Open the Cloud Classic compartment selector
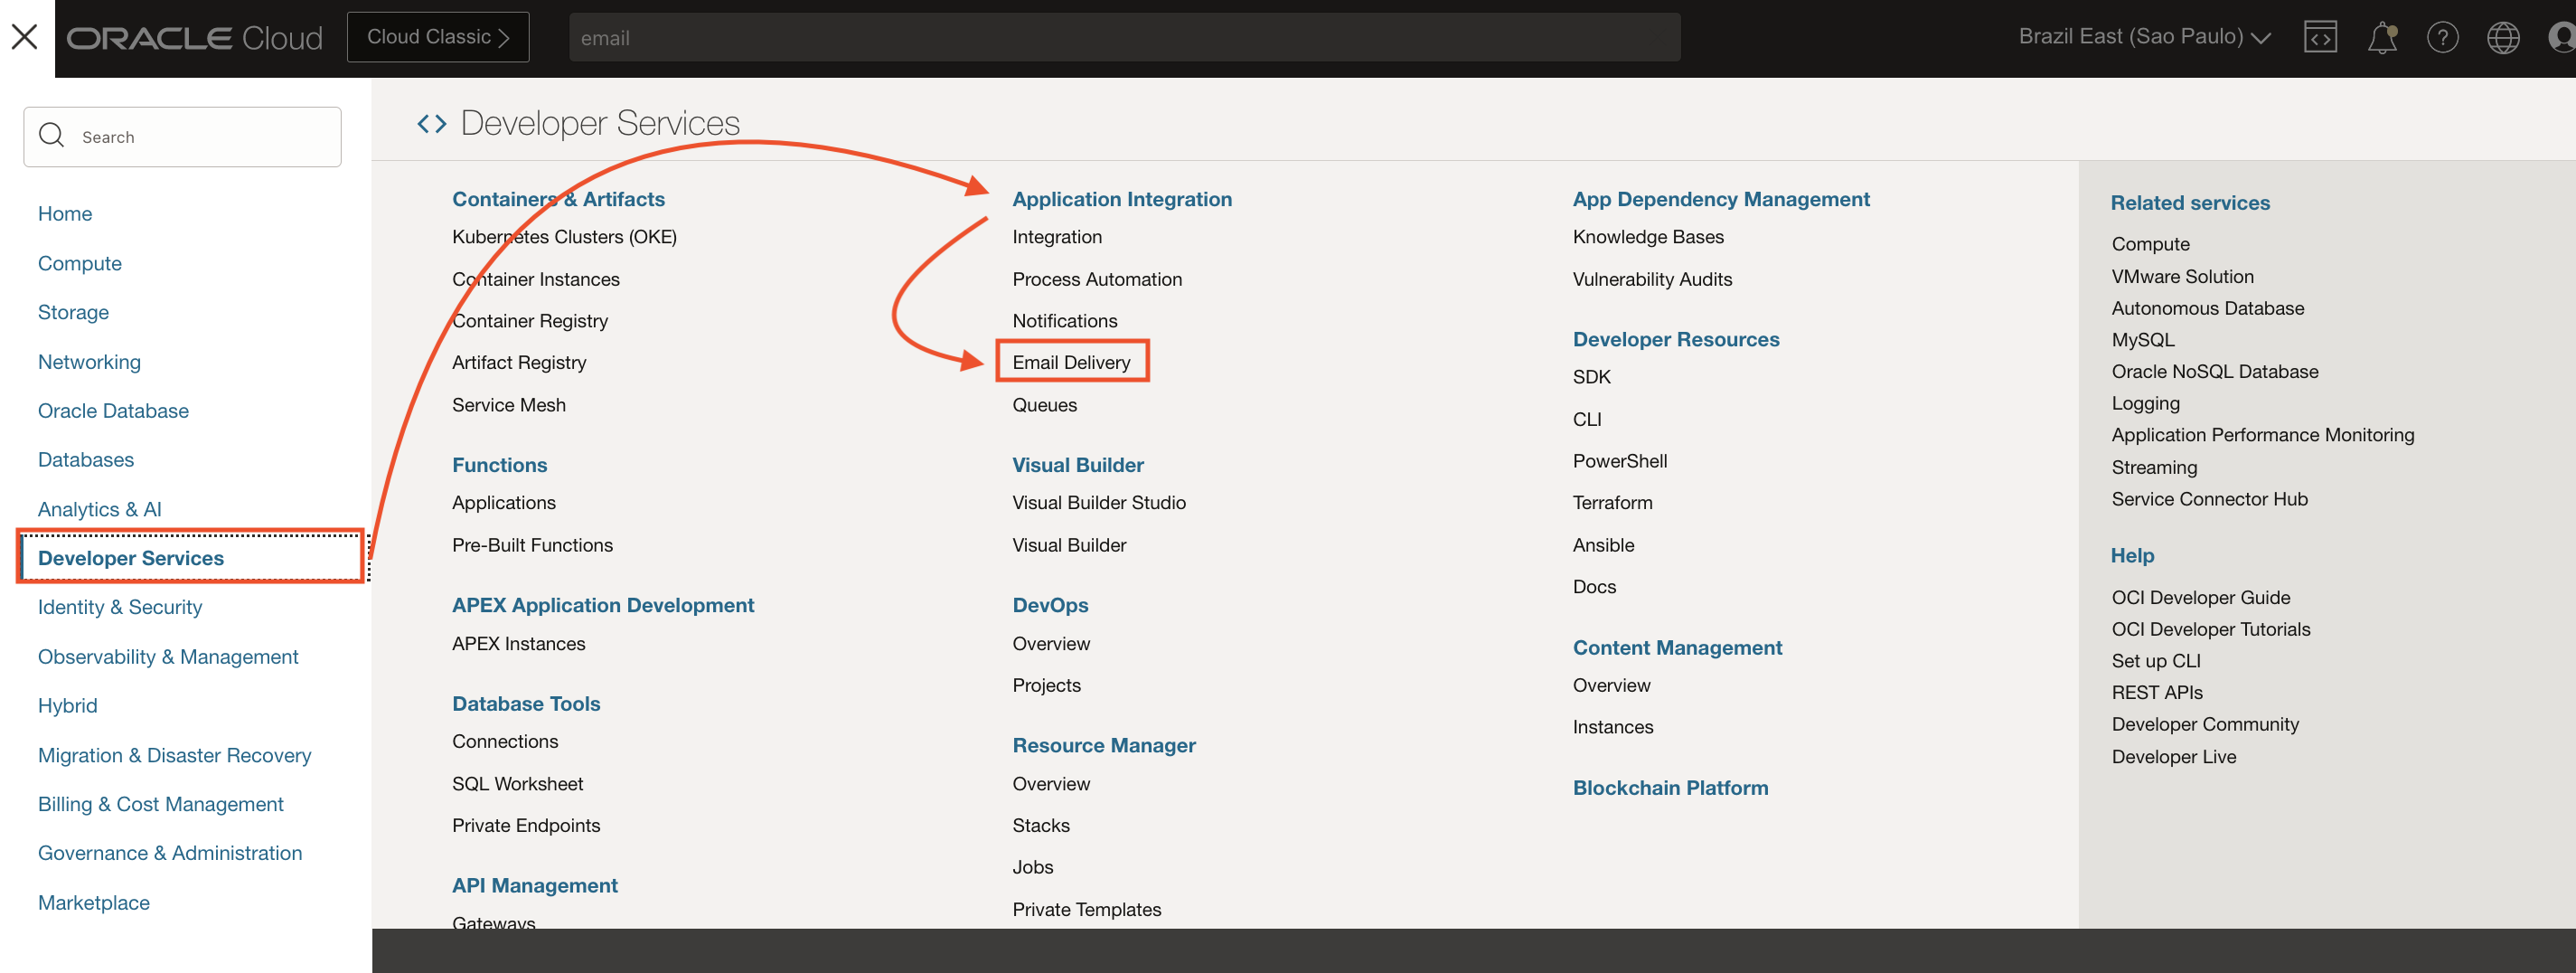 coord(437,36)
